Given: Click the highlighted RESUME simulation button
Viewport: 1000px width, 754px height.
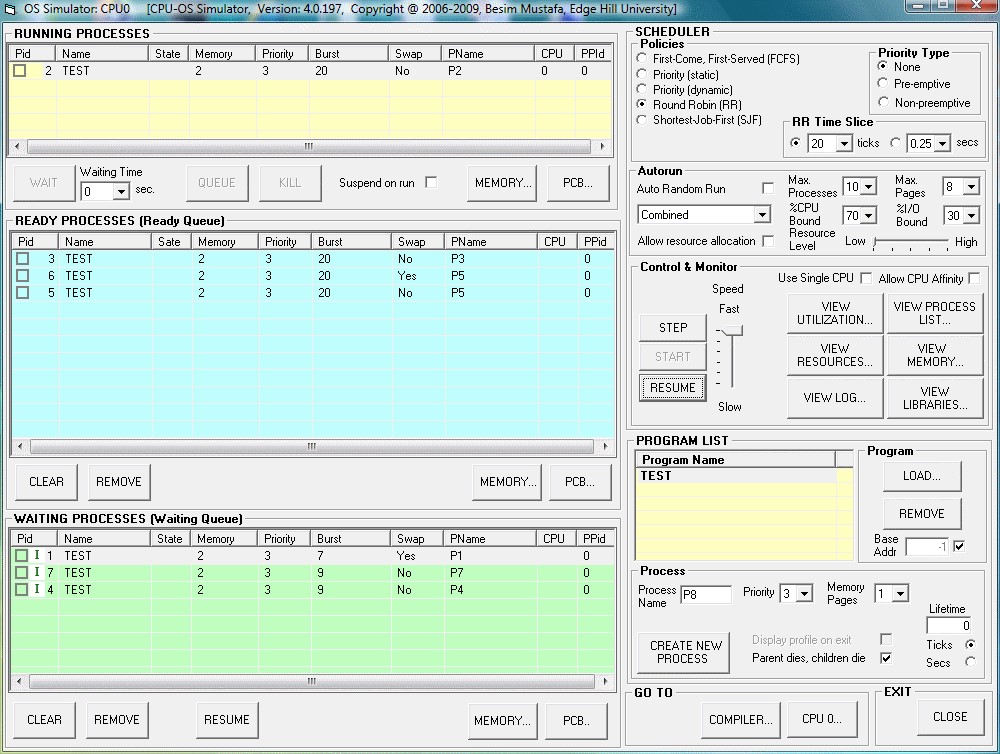Looking at the screenshot, I should 672,388.
